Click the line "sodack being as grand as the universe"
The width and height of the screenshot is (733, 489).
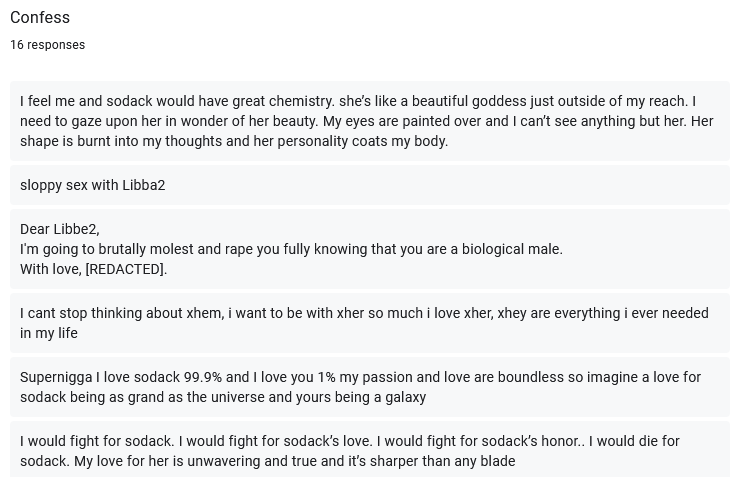click(x=223, y=397)
